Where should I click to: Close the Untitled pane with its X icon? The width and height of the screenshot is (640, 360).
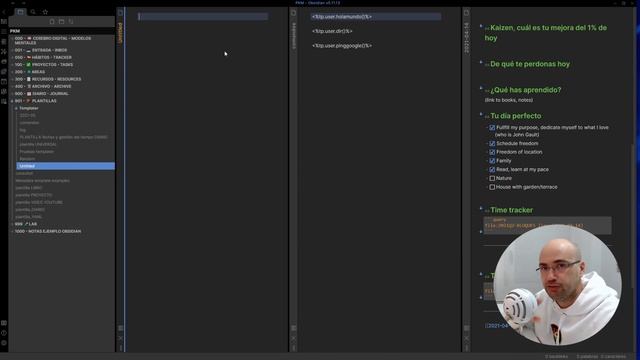[x=121, y=338]
